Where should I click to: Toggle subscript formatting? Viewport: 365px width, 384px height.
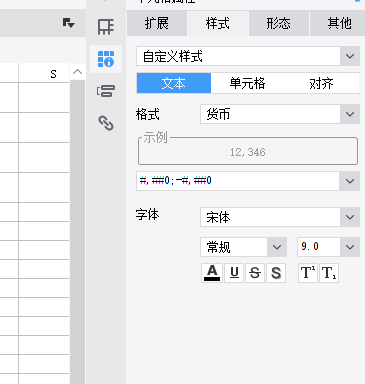[329, 273]
